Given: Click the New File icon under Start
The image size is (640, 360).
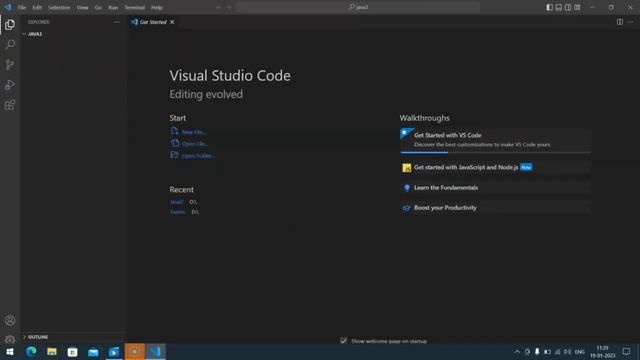Looking at the screenshot, I should pos(174,131).
